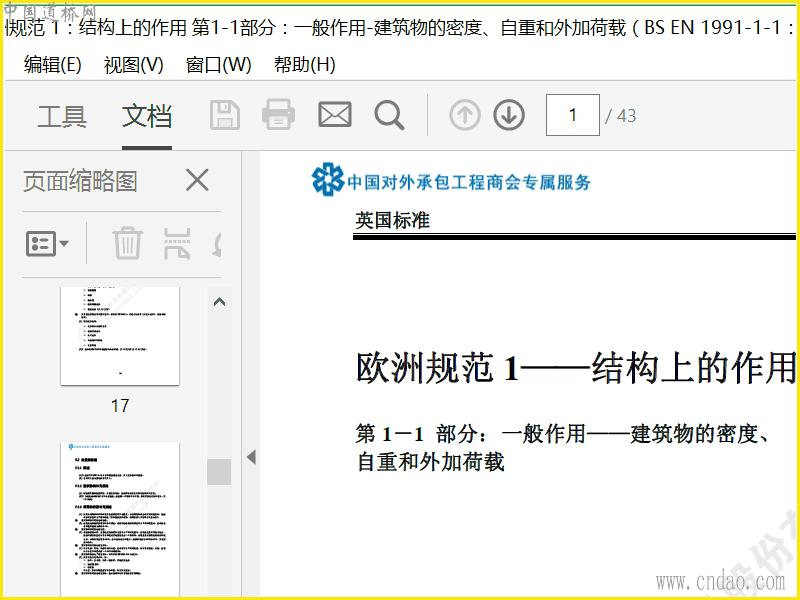Click the thumbnail panel scrollbar handle
800x600 pixels.
[x=219, y=471]
